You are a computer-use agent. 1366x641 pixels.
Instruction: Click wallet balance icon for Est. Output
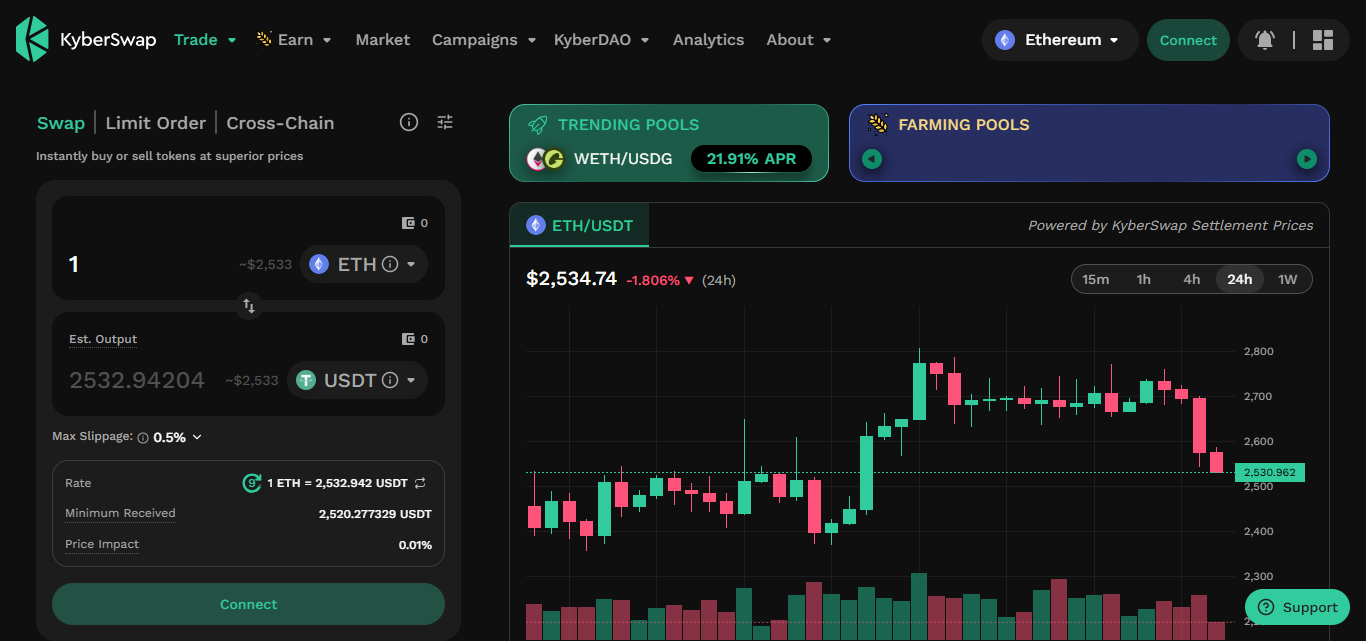point(408,339)
